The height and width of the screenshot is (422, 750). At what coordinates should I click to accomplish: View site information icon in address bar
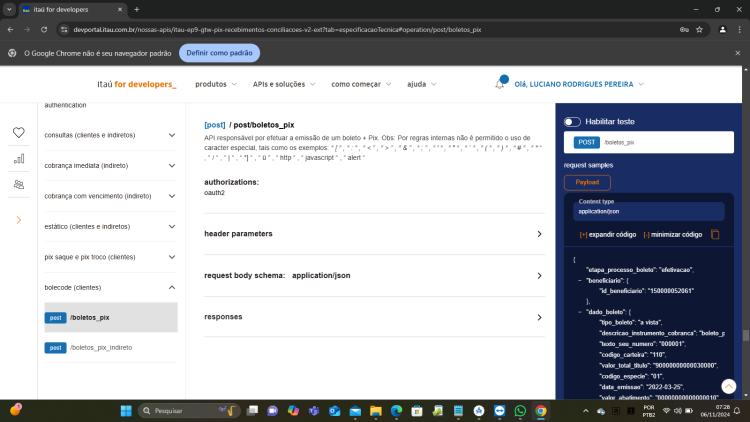(x=64, y=30)
